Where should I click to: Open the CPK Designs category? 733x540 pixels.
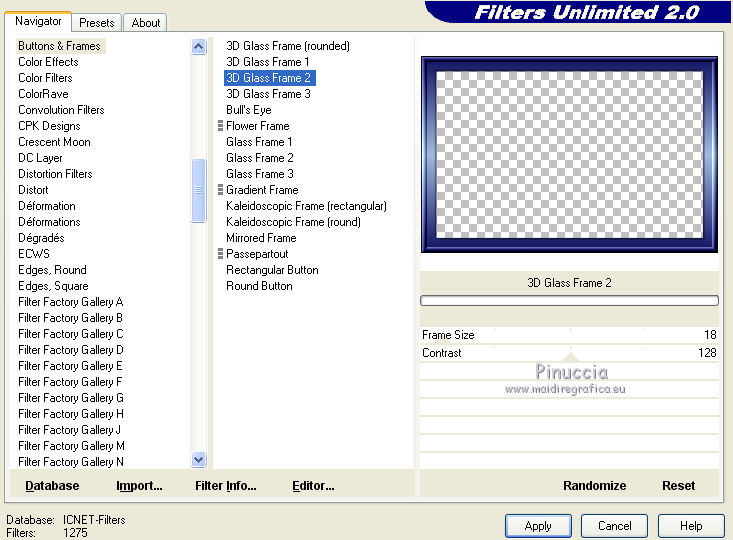point(49,126)
